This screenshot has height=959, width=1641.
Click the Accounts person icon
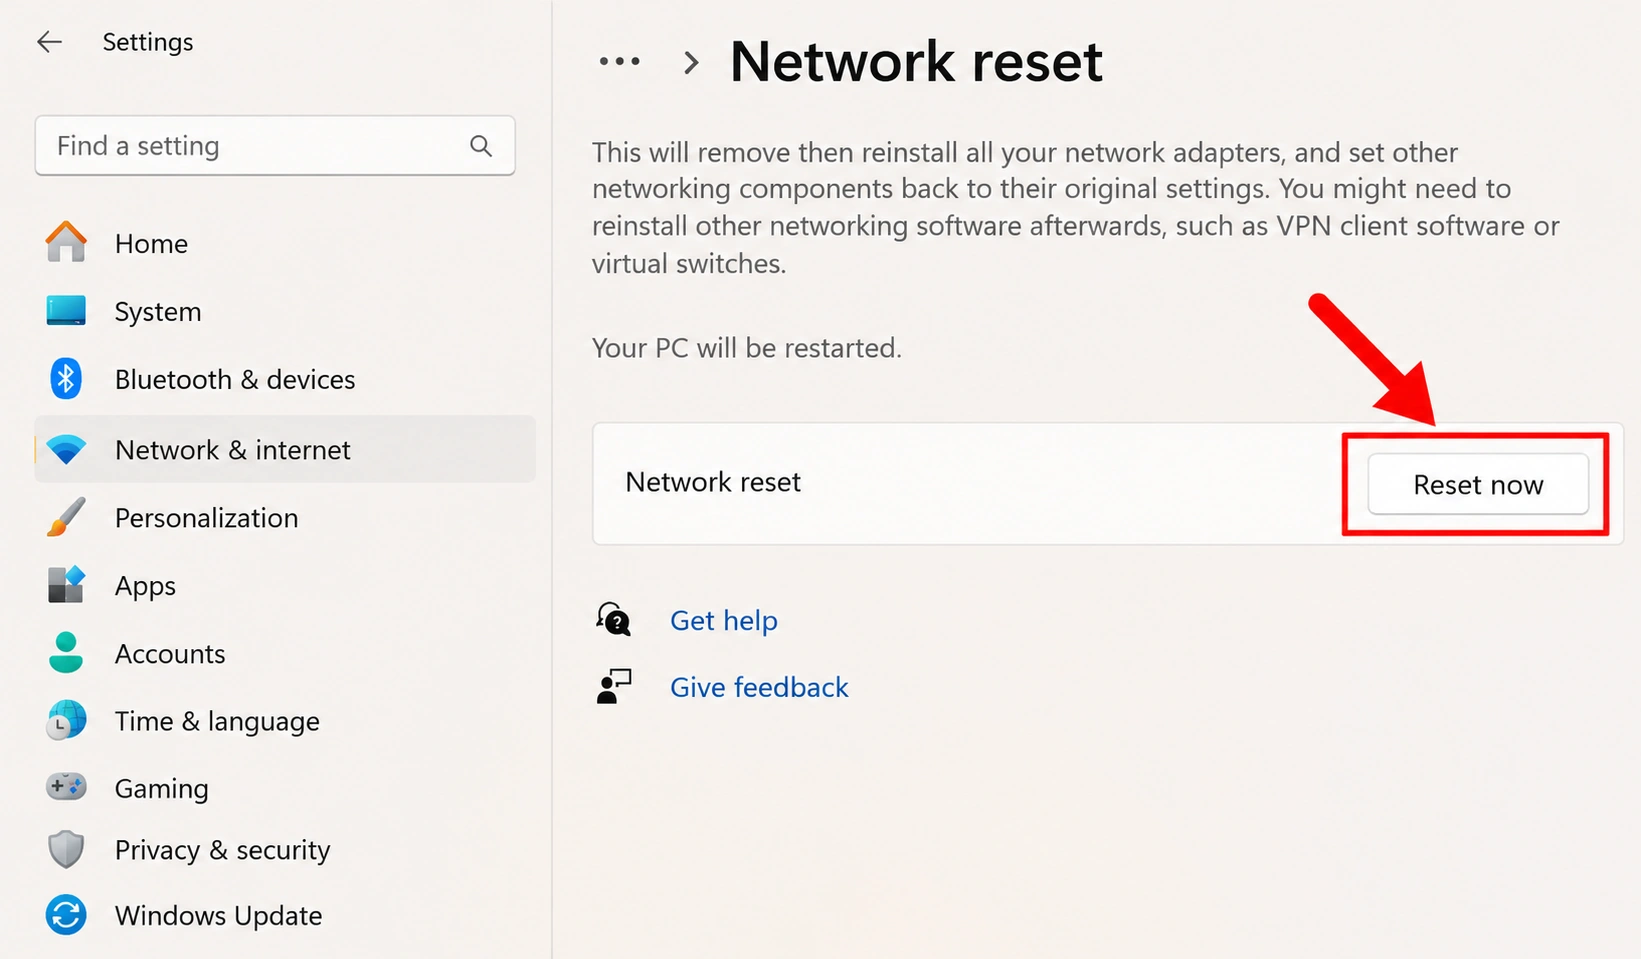pyautogui.click(x=66, y=653)
